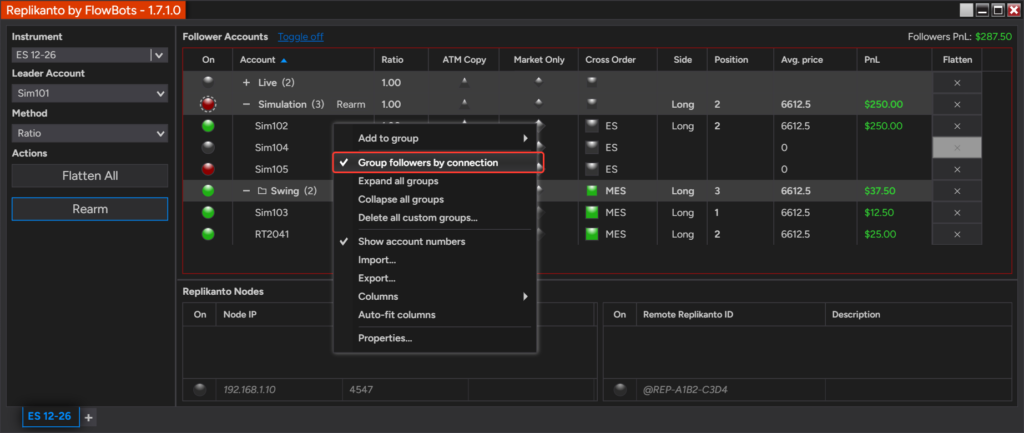The width and height of the screenshot is (1024, 433).
Task: Collapse the Simulation group minus sign
Action: coord(246,104)
